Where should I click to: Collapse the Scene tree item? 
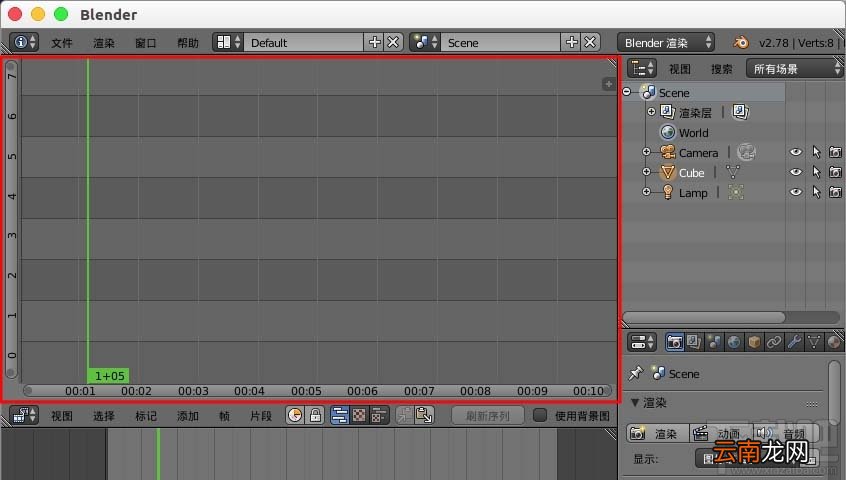(x=627, y=92)
